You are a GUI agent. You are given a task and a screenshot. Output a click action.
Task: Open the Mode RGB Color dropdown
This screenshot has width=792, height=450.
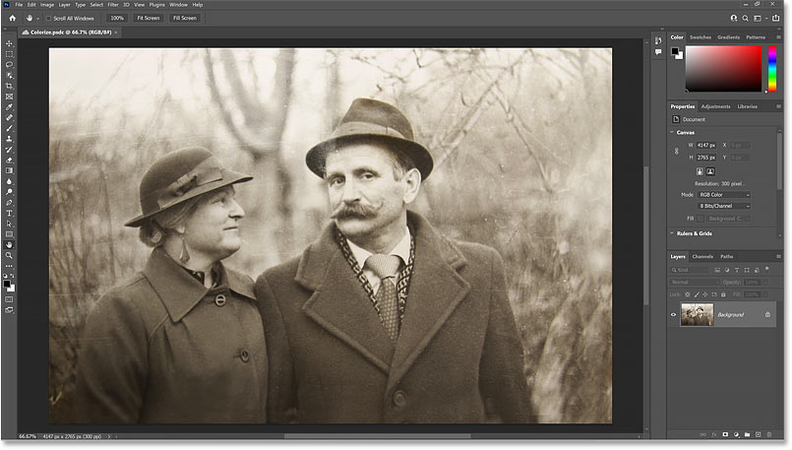724,194
